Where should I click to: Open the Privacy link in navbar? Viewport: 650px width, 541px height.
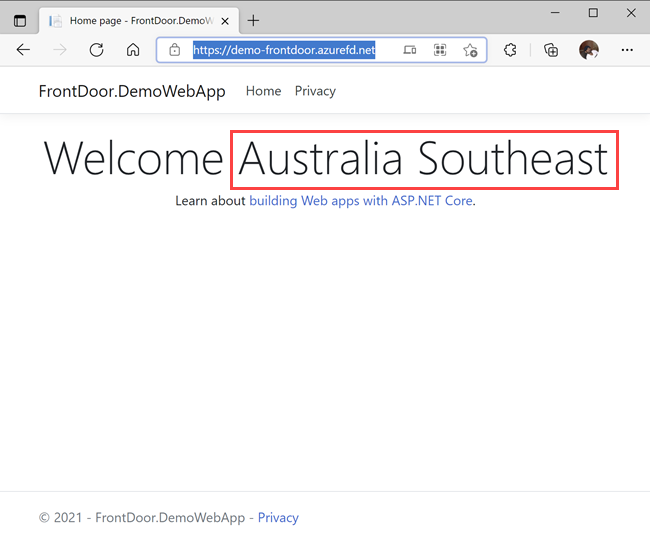(x=315, y=91)
